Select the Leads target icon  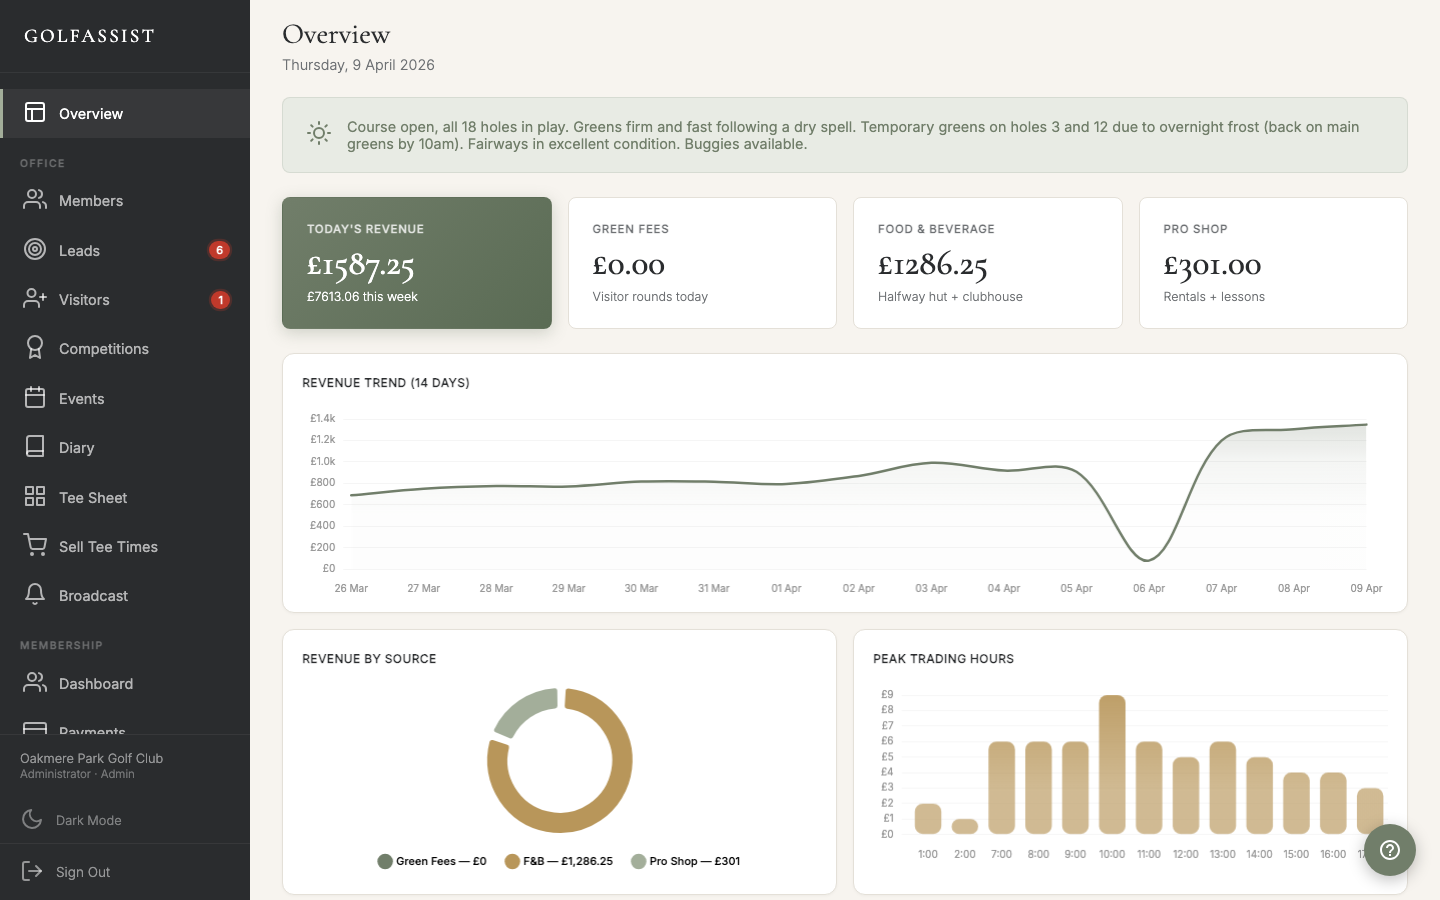click(35, 250)
